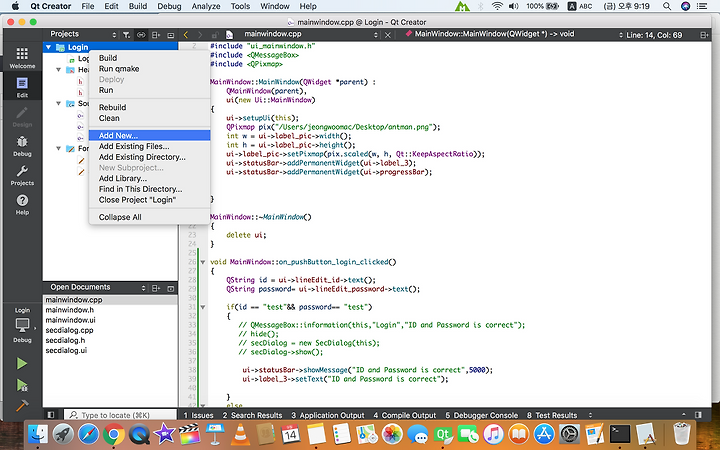
Task: Open Test Results pane
Action: [552, 415]
